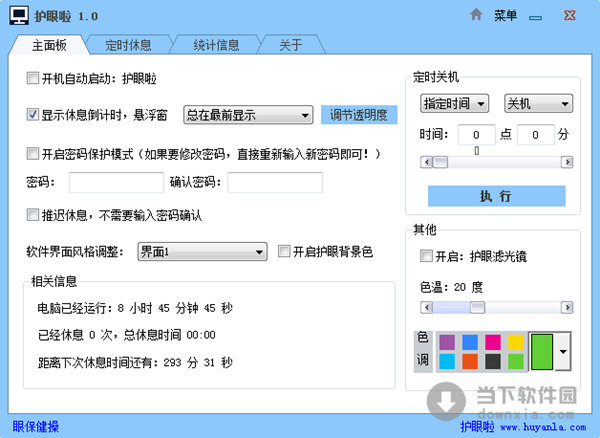Click left arrow of 色温 slider

[x=426, y=307]
